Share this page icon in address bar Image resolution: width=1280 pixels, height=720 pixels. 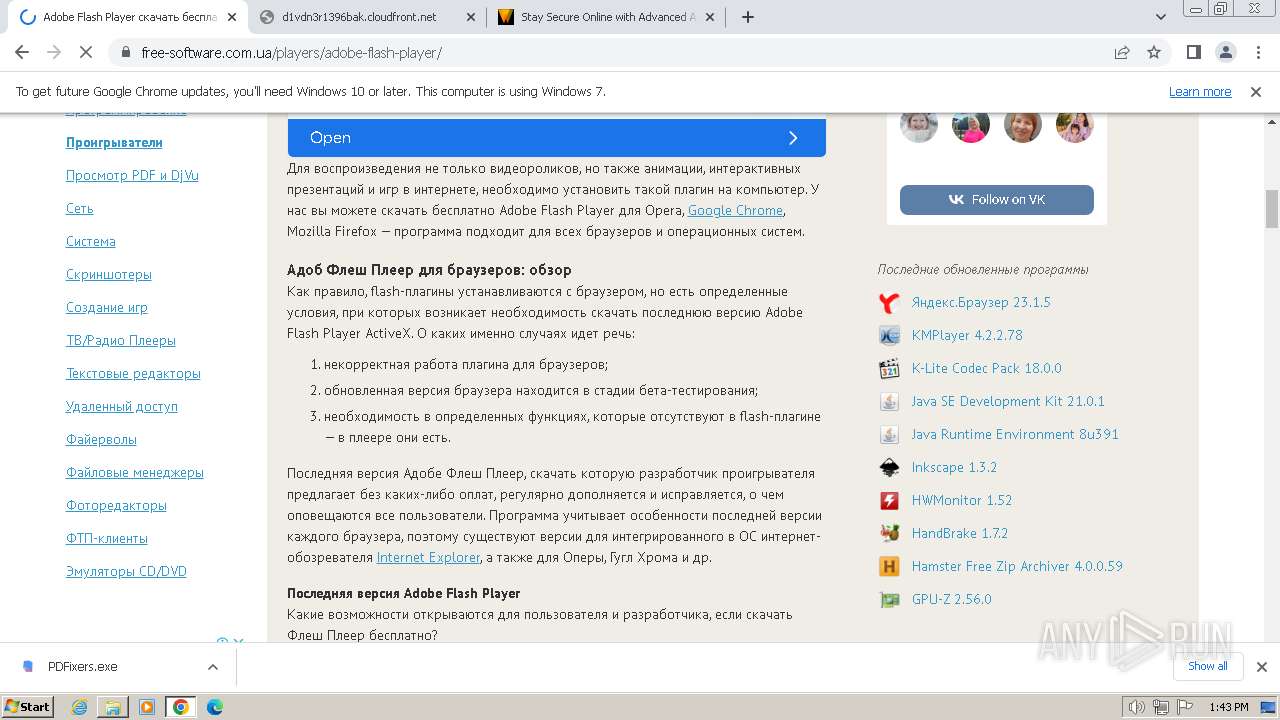pos(1122,52)
